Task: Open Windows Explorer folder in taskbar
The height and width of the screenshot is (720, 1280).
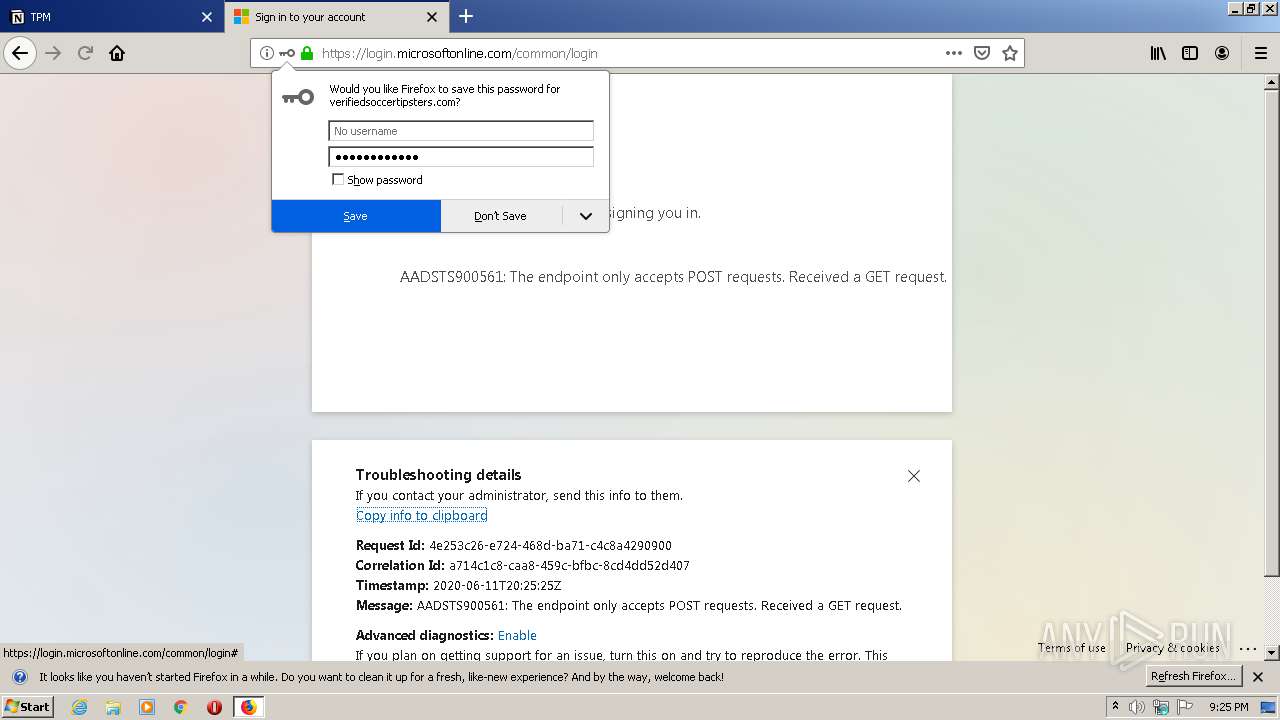Action: (113, 707)
